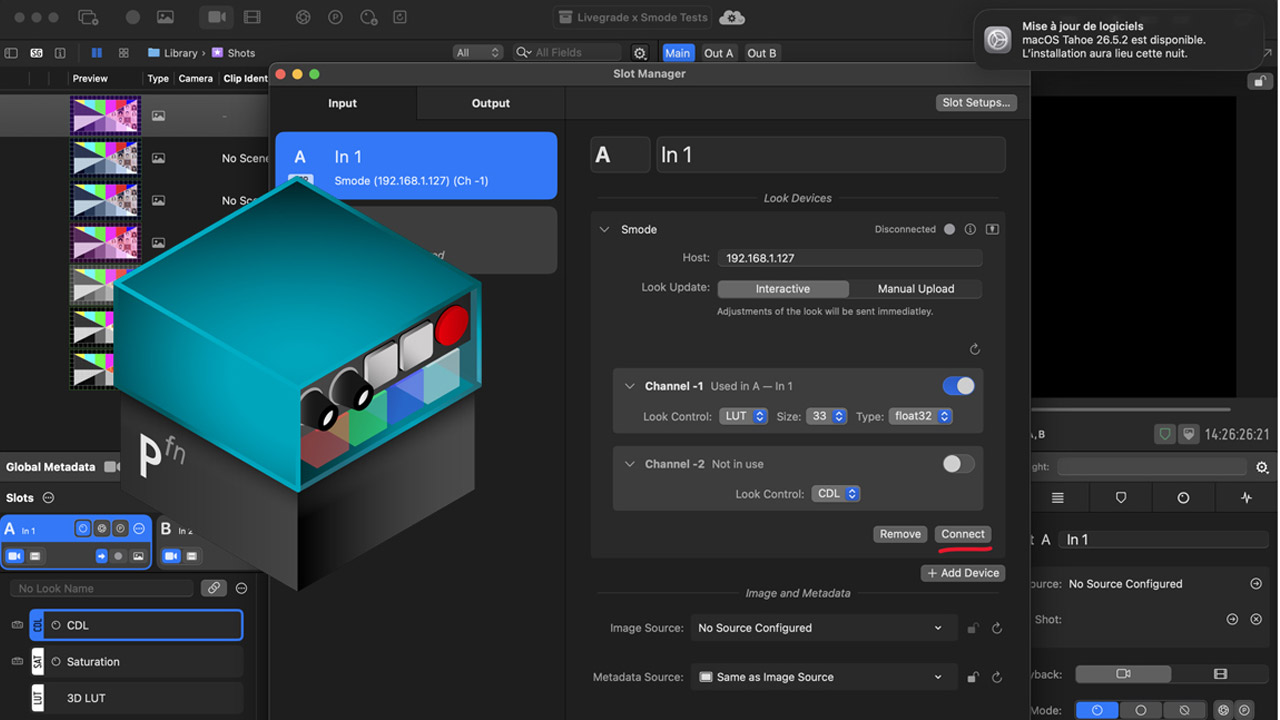Click the aperture icon in top toolbar
This screenshot has height=720, width=1280.
pyautogui.click(x=303, y=17)
